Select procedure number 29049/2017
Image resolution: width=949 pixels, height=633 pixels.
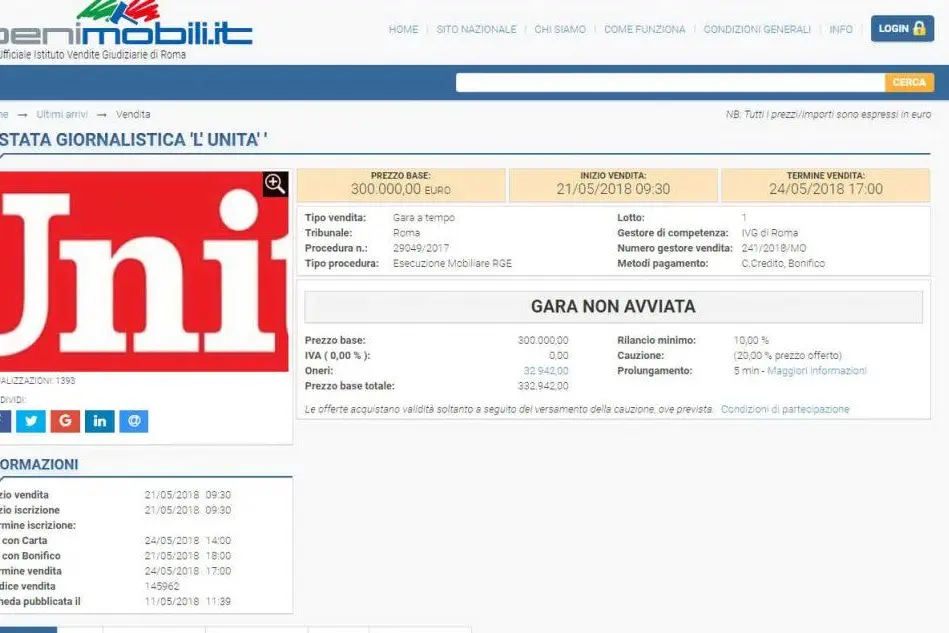(421, 248)
